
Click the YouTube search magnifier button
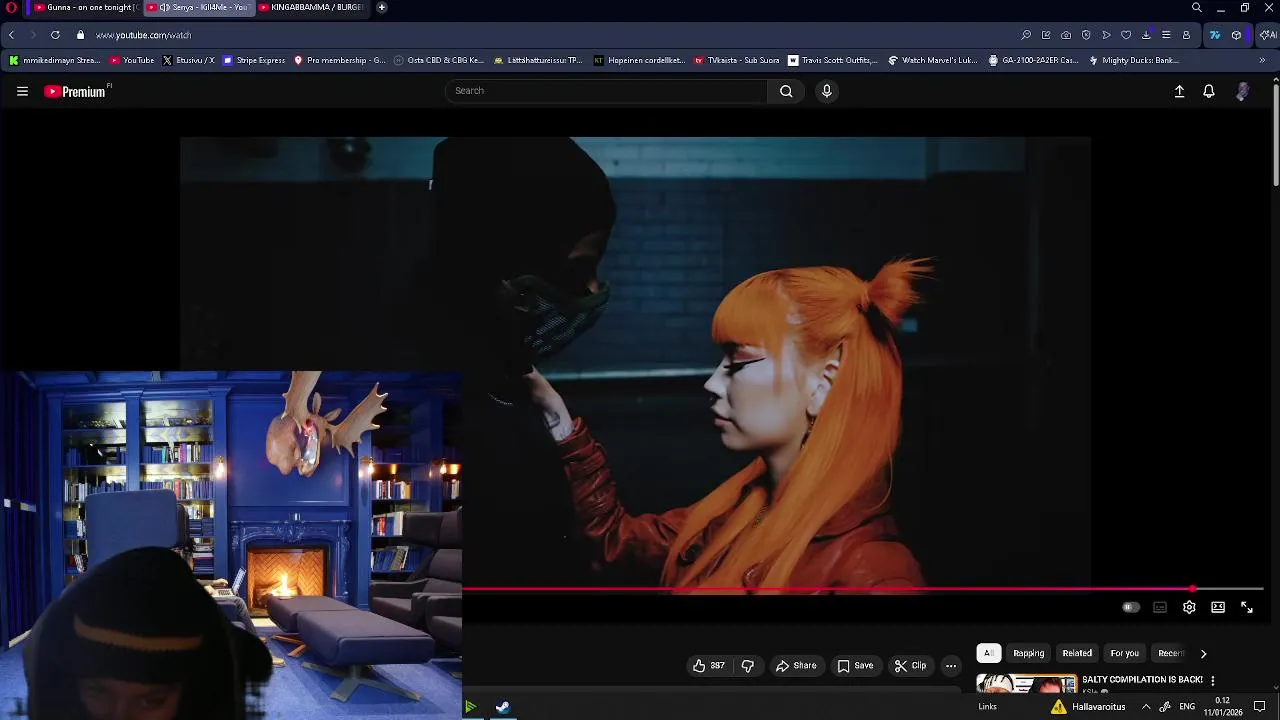coord(786,91)
